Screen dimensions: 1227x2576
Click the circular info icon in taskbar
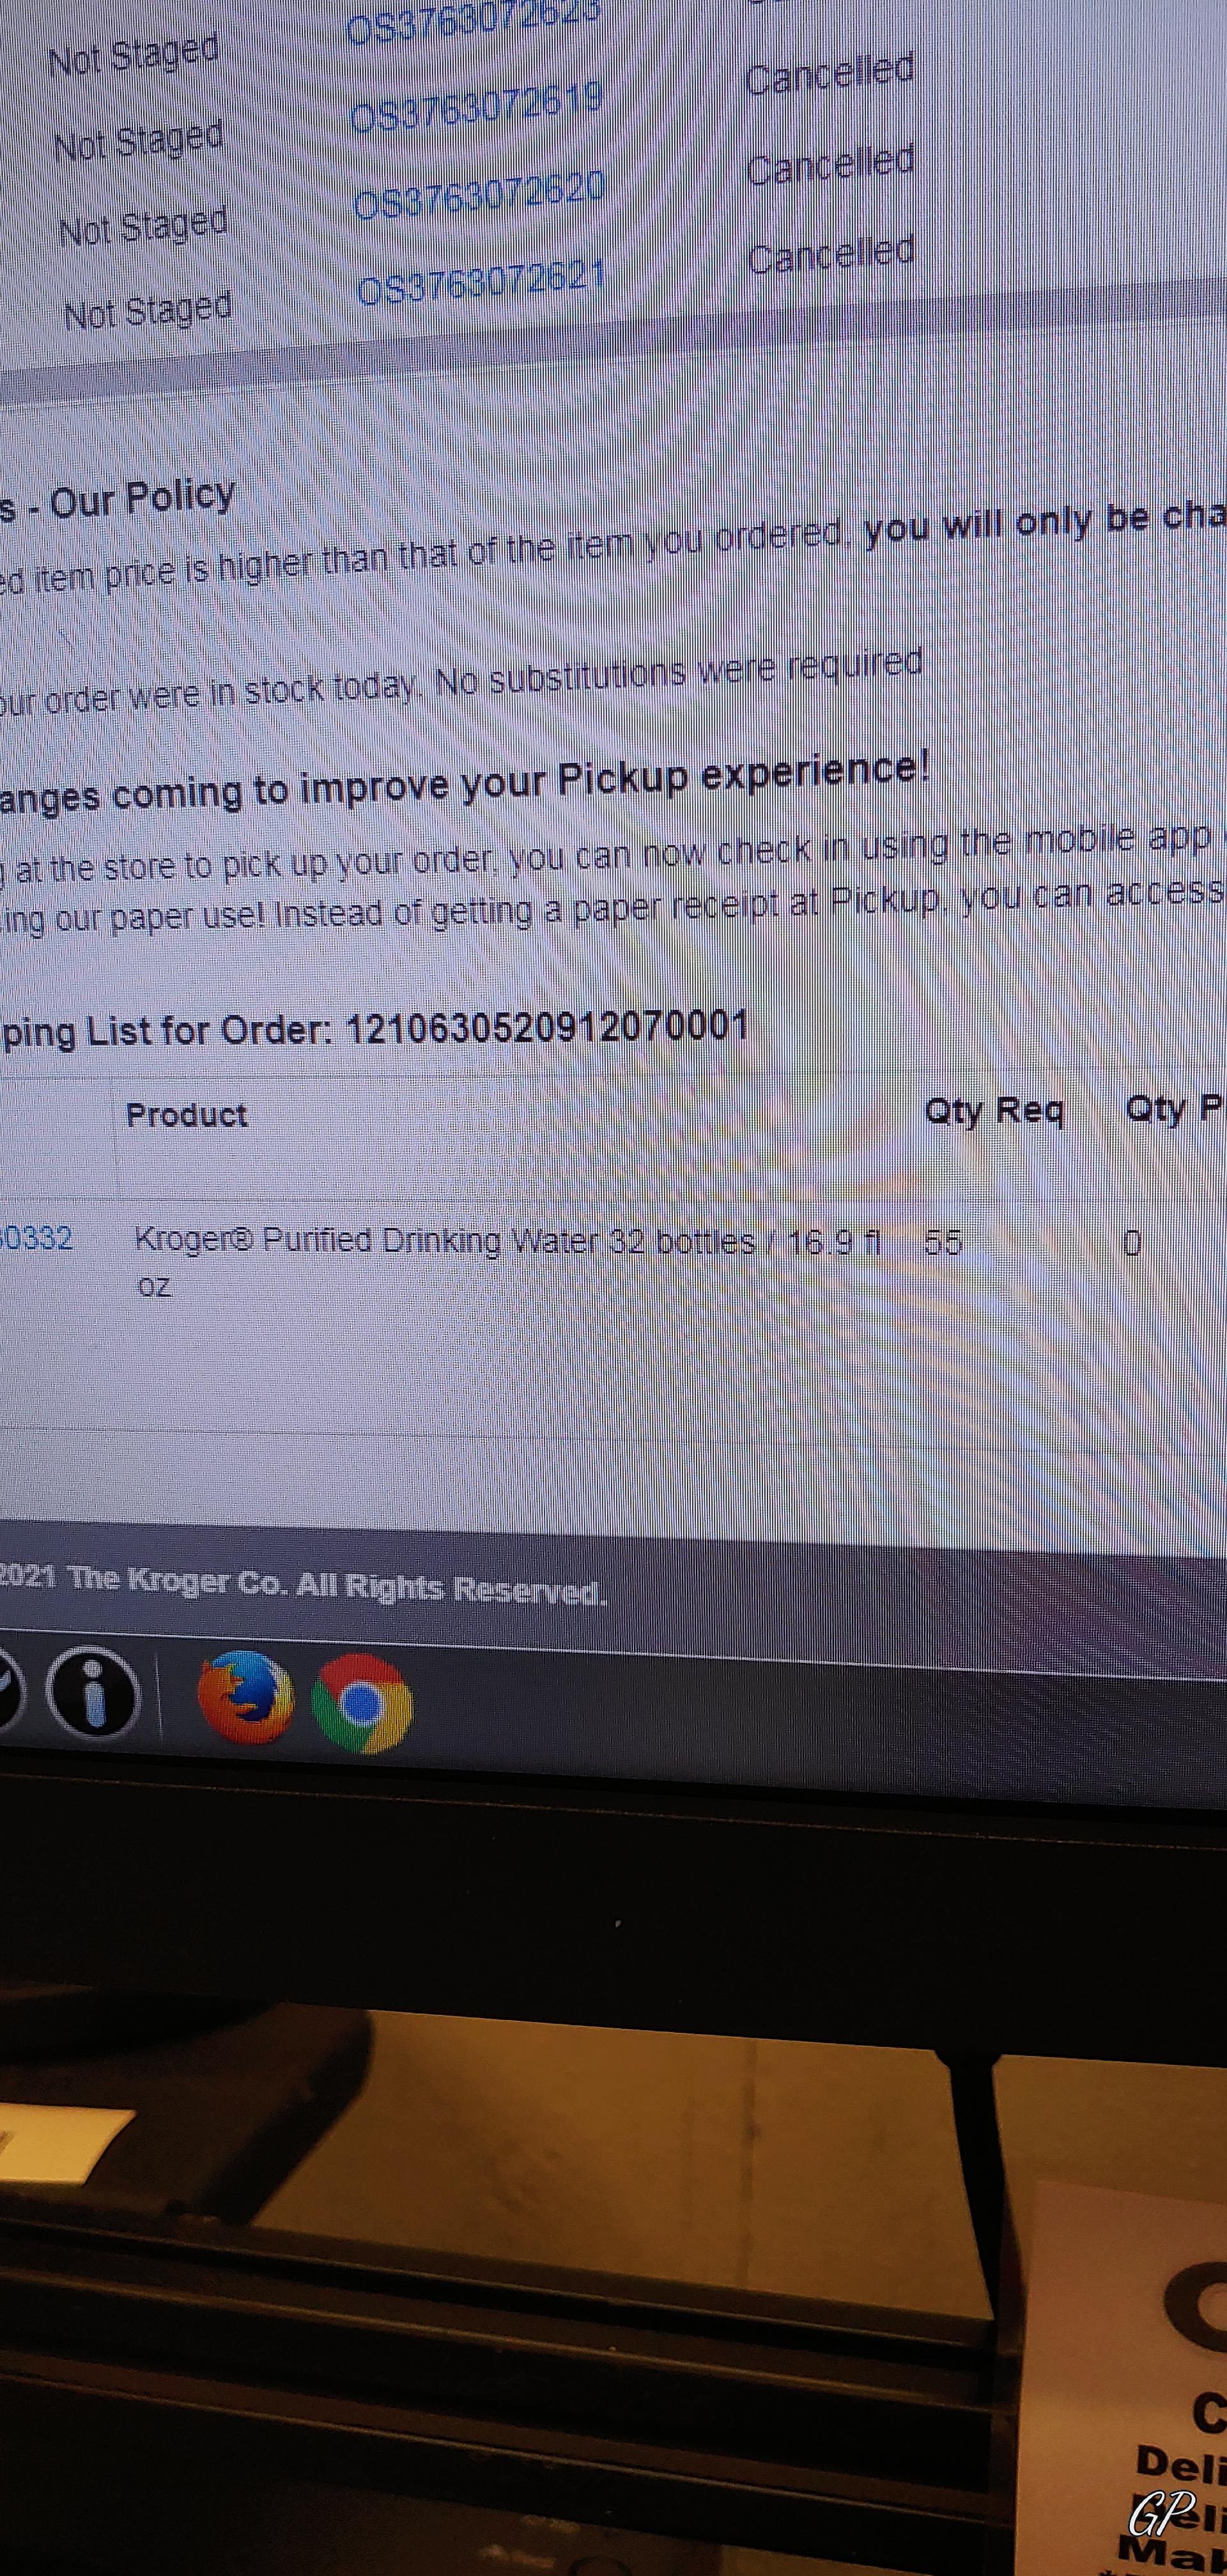coord(94,1692)
